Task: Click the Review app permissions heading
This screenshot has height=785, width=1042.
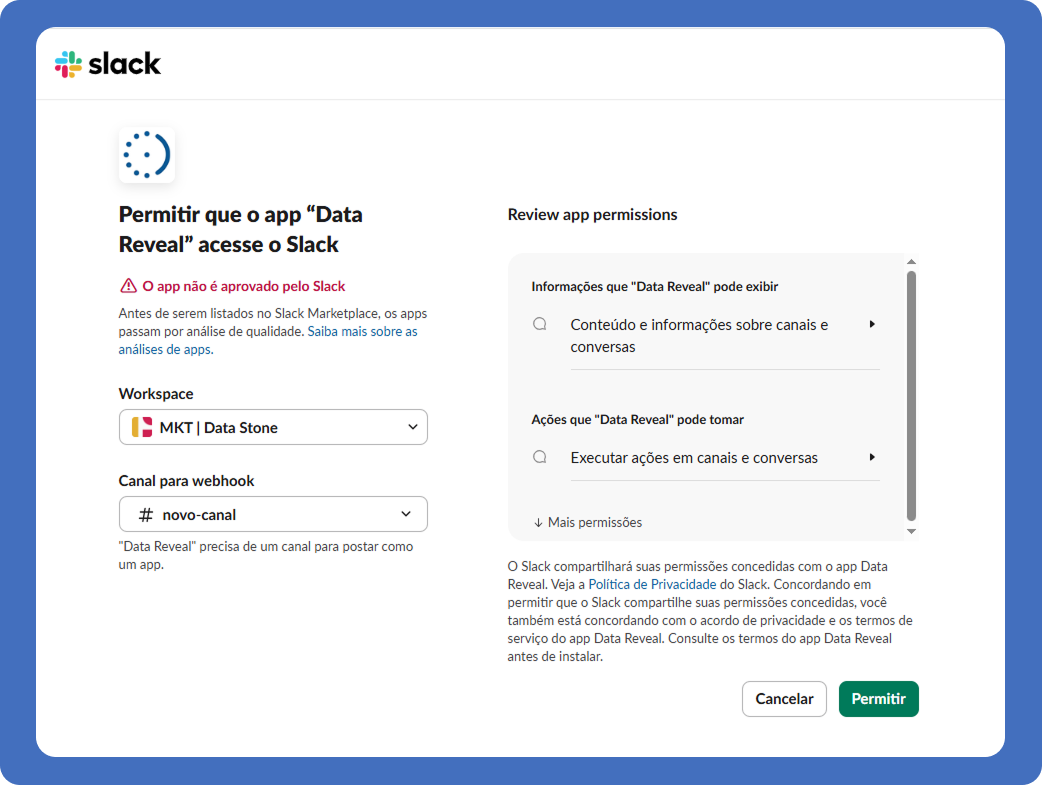Action: point(592,214)
